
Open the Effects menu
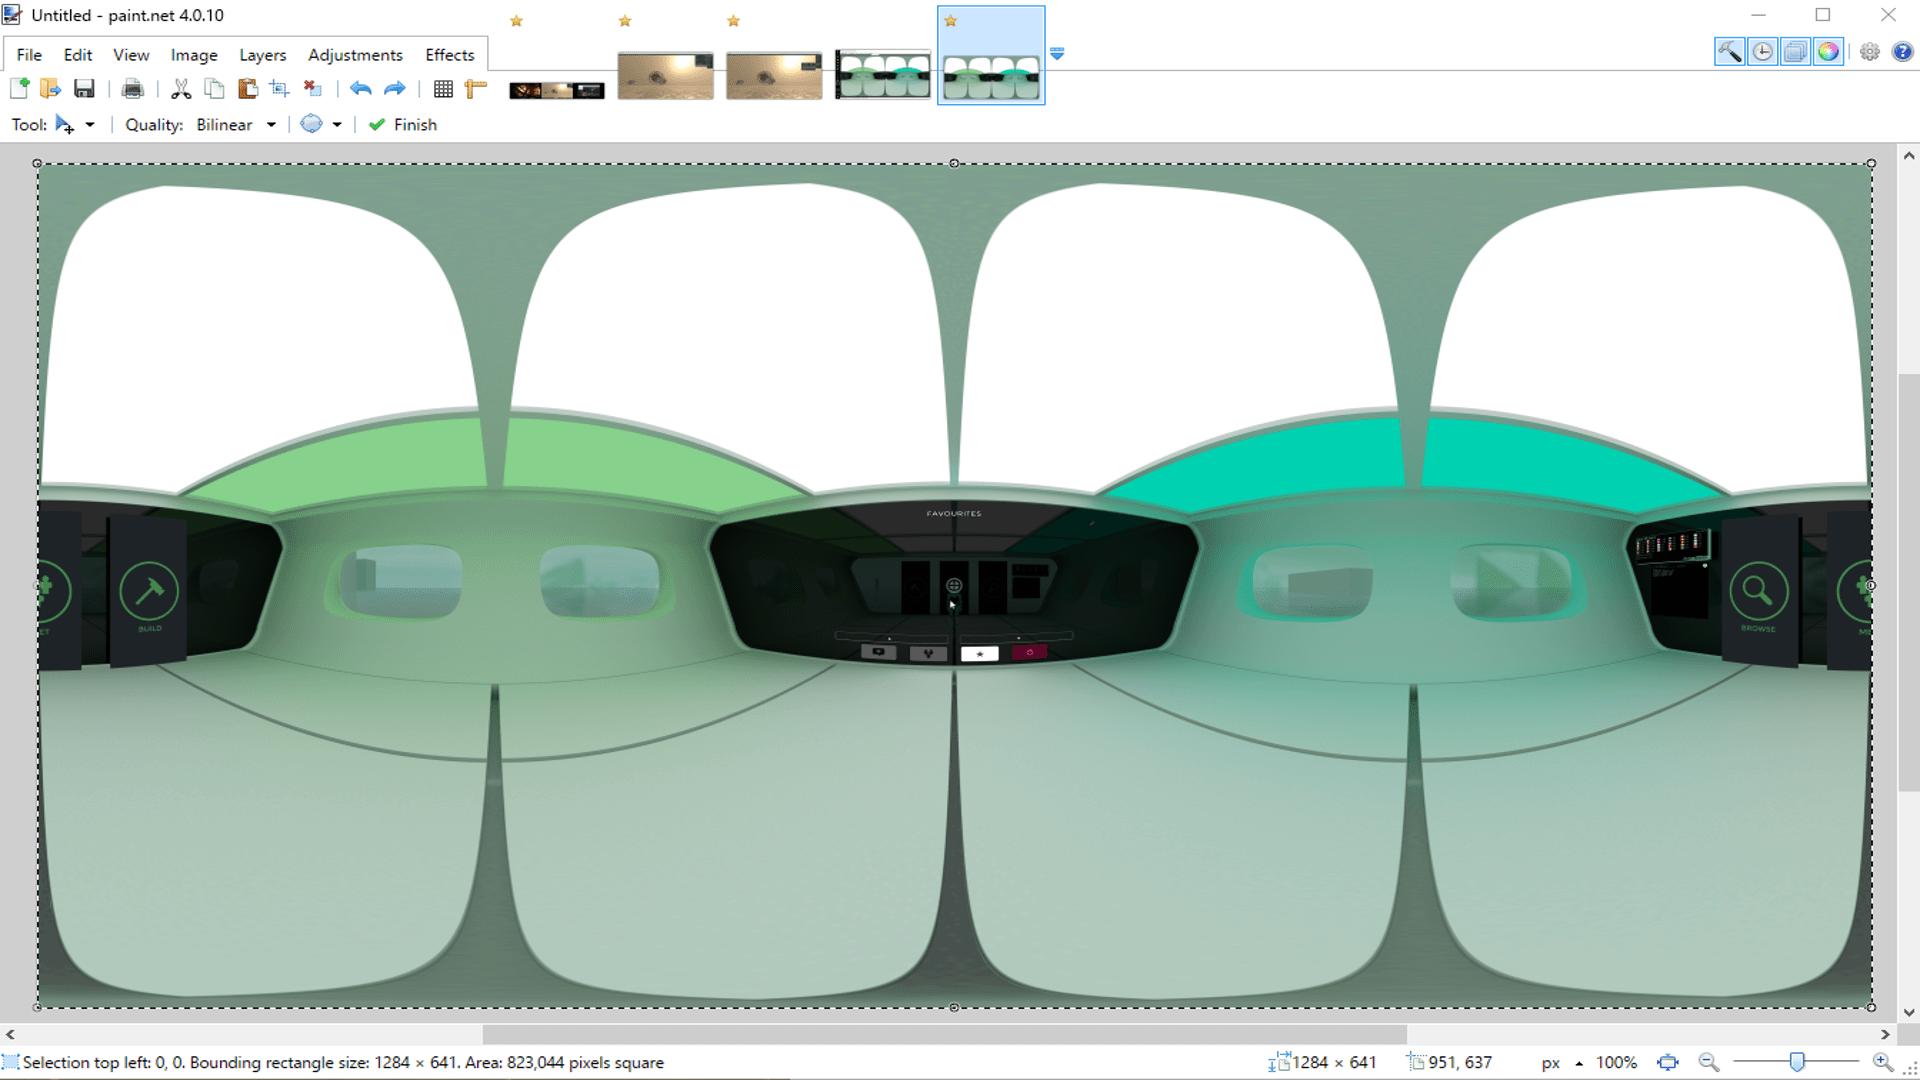pos(449,55)
